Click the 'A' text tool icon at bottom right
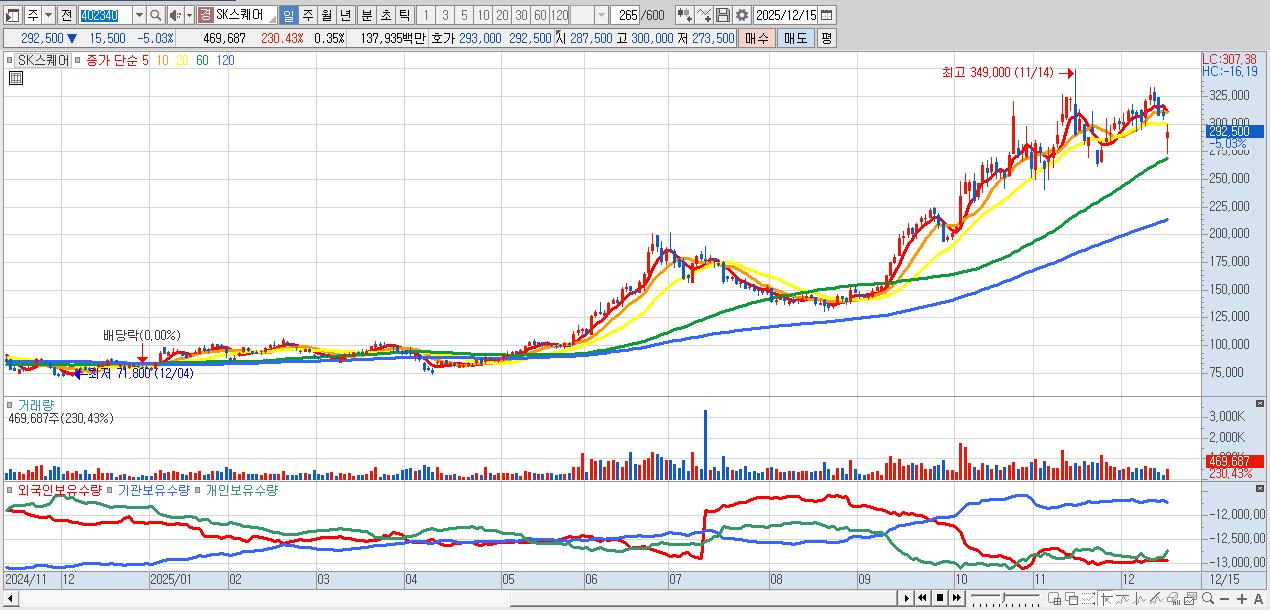The height and width of the screenshot is (610, 1270). tap(1258, 599)
